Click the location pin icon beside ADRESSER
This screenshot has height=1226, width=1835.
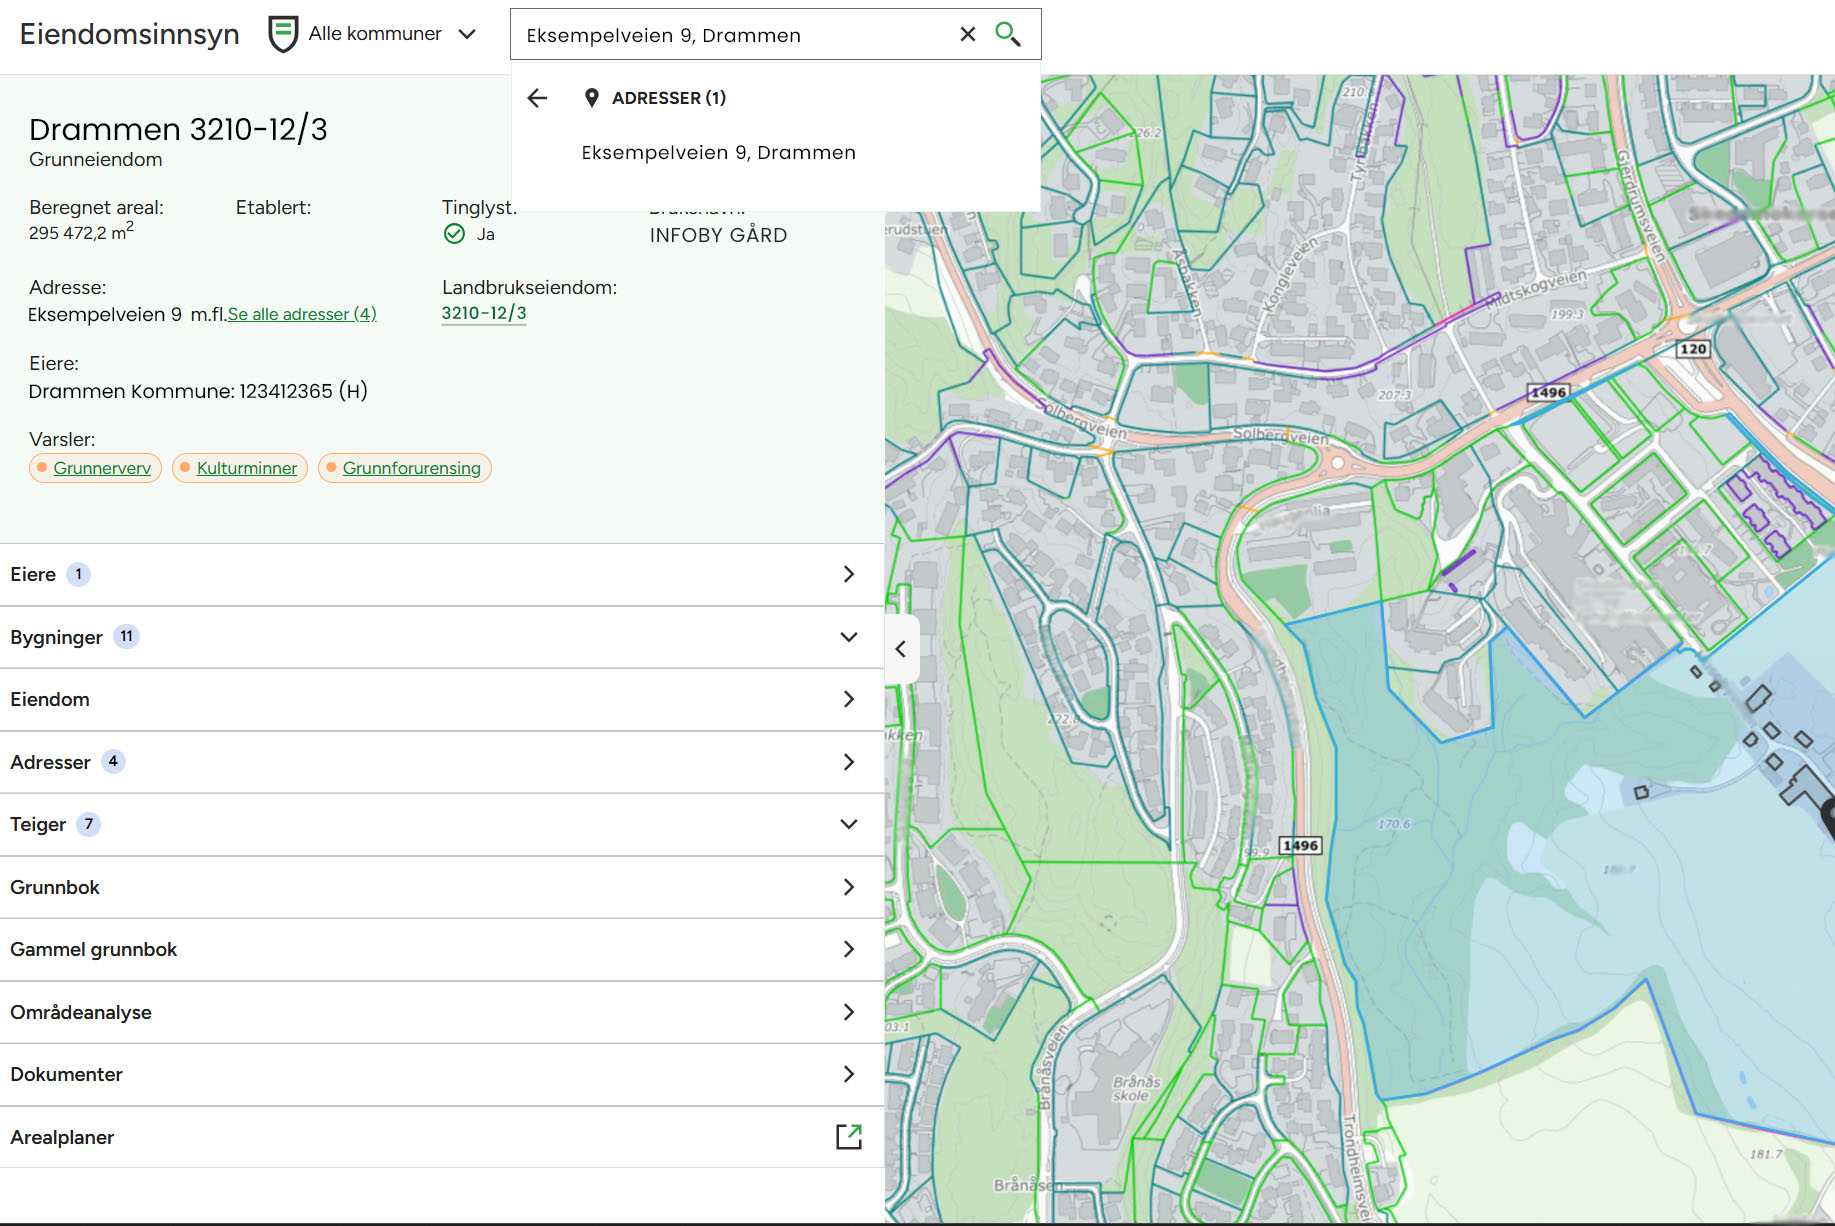(592, 98)
